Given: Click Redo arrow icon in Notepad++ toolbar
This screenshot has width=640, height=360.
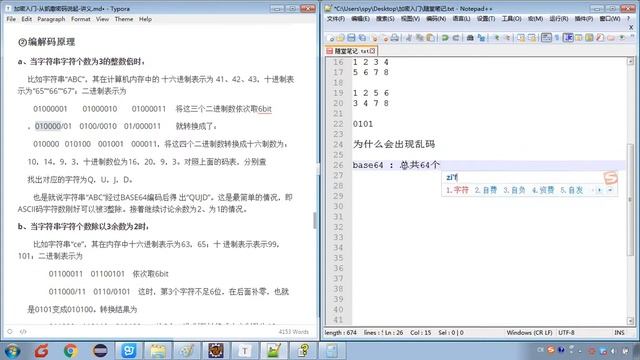Looking at the screenshot, I should (456, 38).
